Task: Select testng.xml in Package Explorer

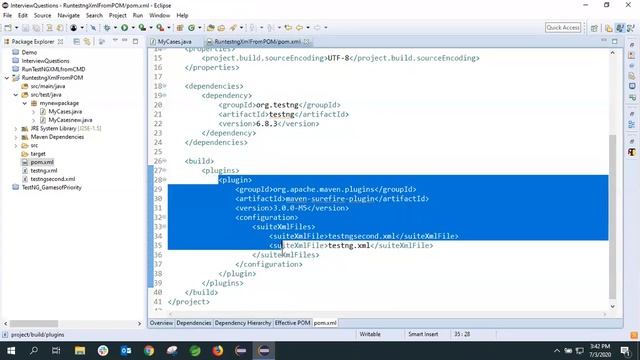Action: 44,171
